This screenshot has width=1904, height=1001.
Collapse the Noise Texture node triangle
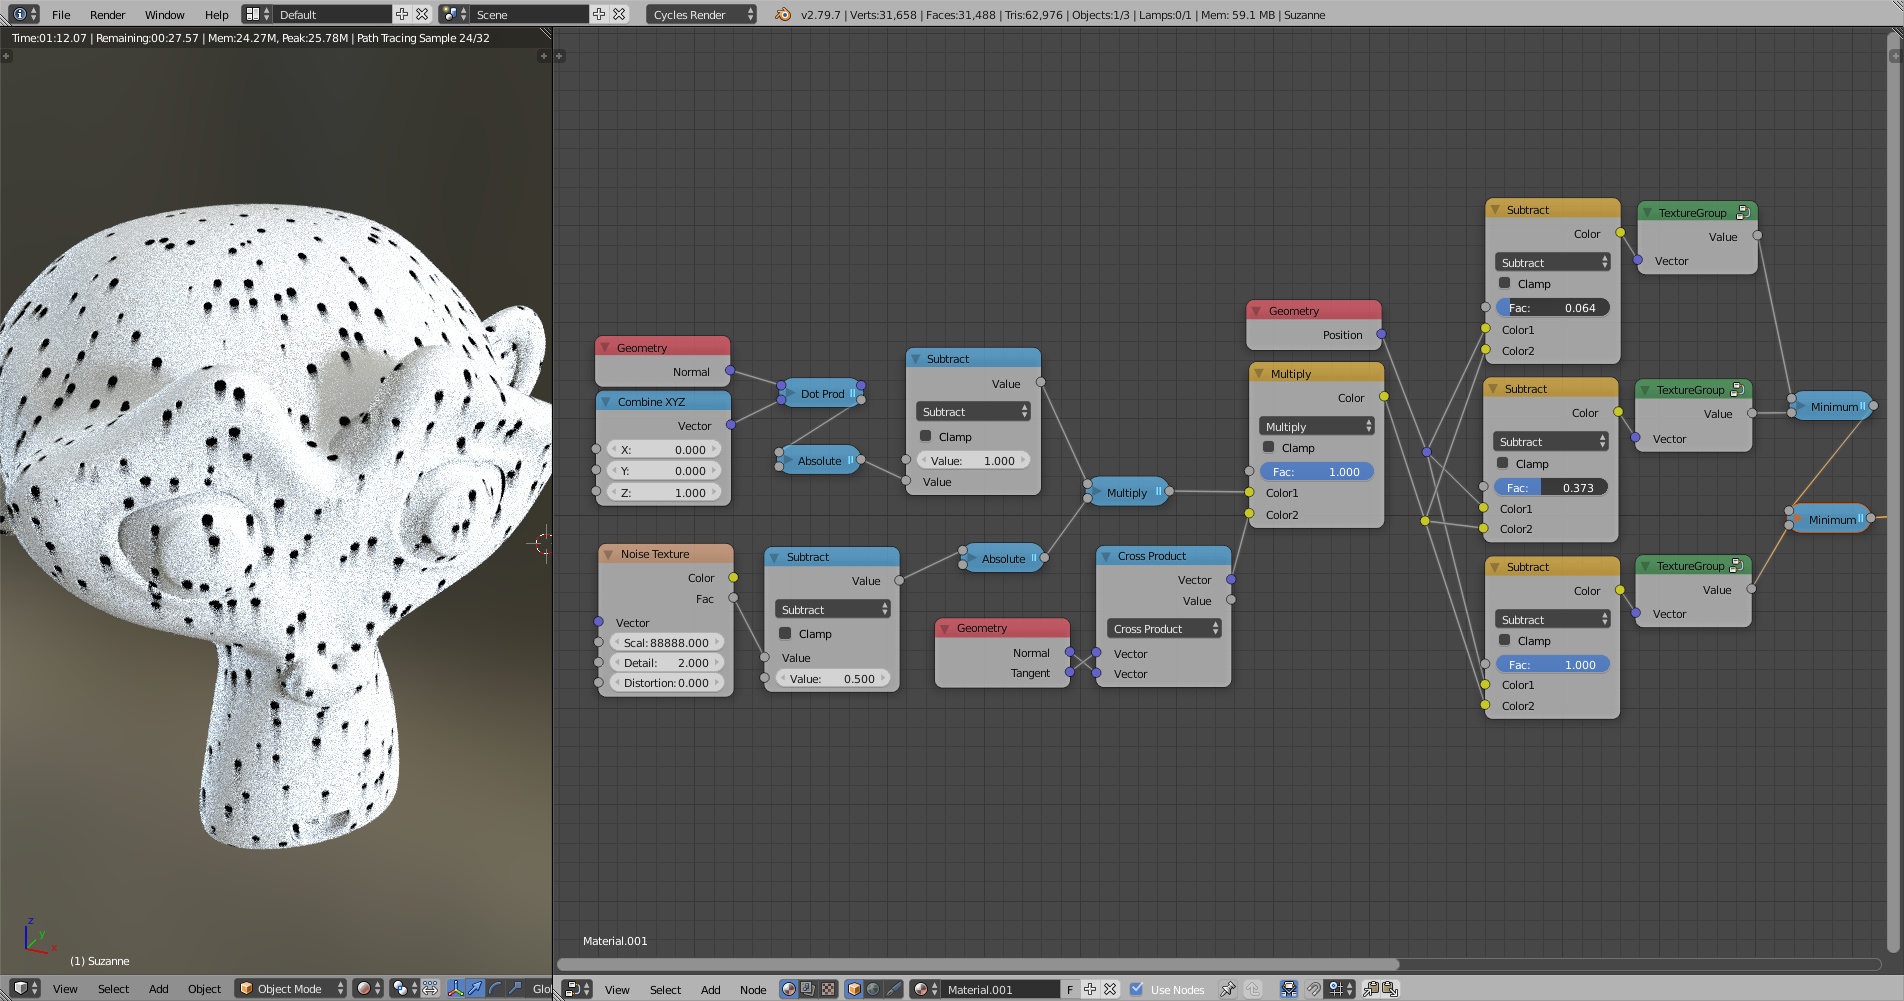pyautogui.click(x=608, y=554)
